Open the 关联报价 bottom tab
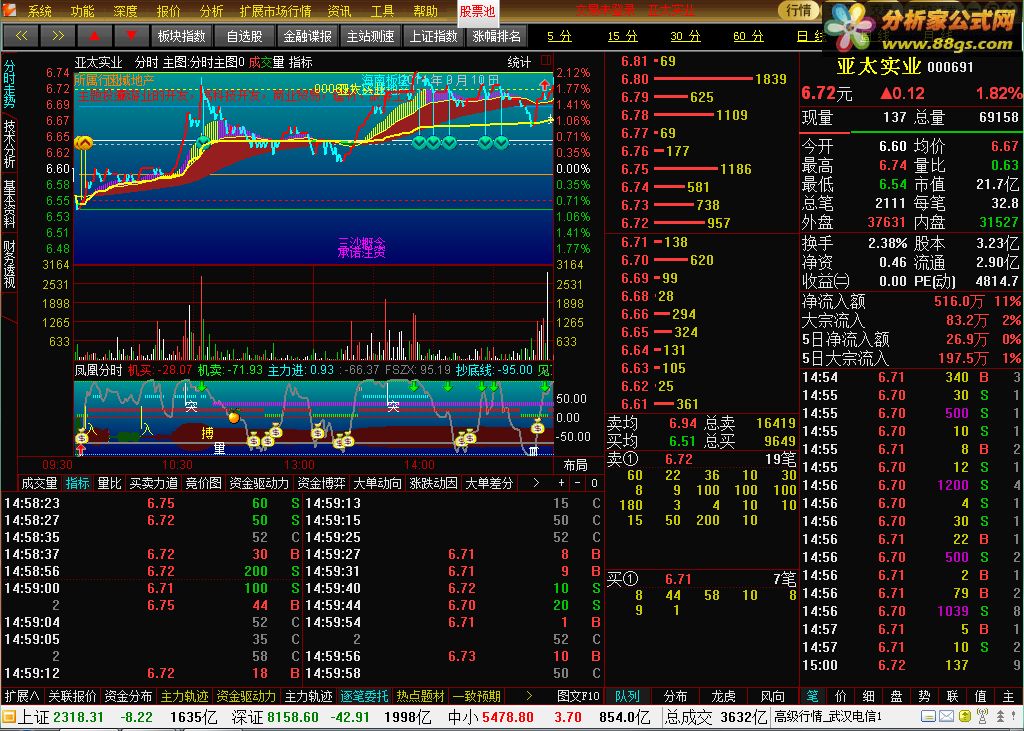This screenshot has height=731, width=1024. click(x=72, y=696)
